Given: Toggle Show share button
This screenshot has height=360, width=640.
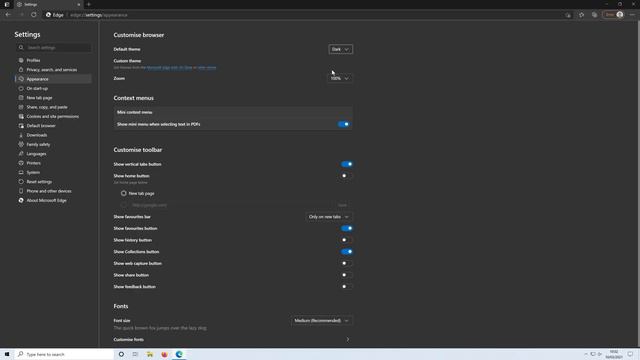Looking at the screenshot, I should point(347,275).
